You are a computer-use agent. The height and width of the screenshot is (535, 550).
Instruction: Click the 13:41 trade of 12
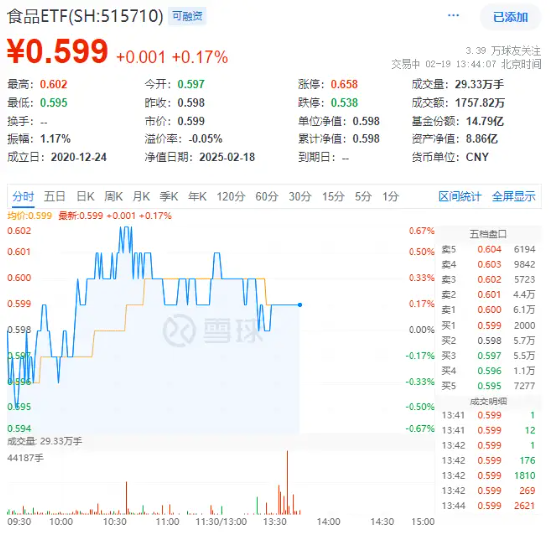tap(488, 430)
